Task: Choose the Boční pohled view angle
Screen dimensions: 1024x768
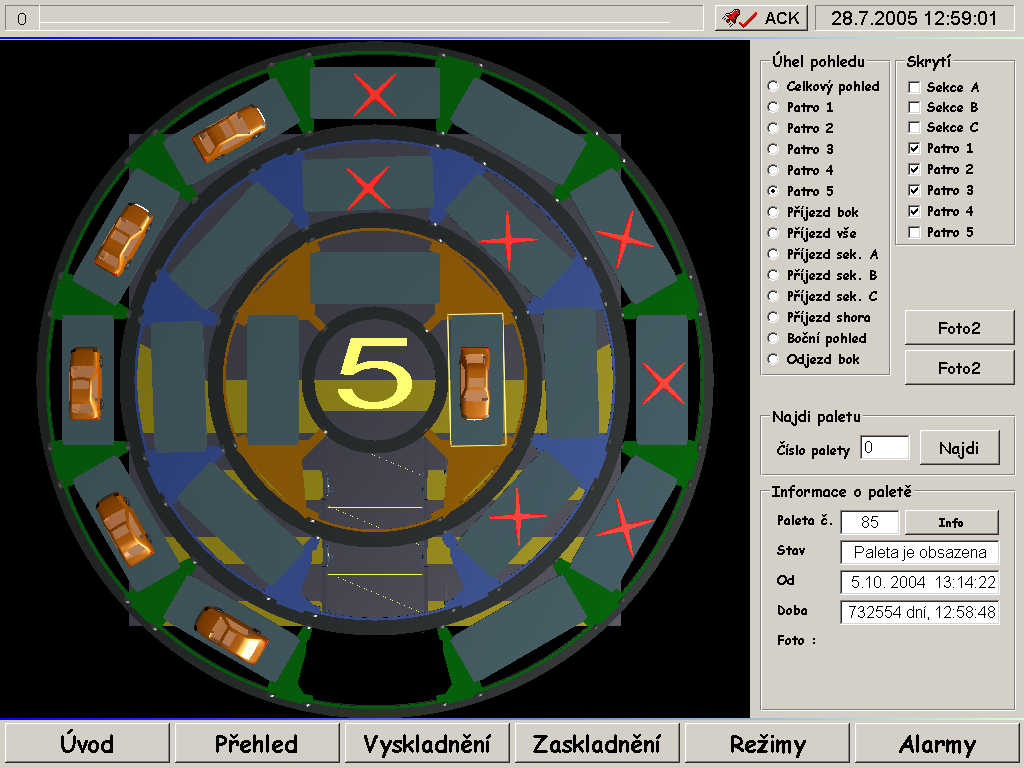Action: coord(773,339)
